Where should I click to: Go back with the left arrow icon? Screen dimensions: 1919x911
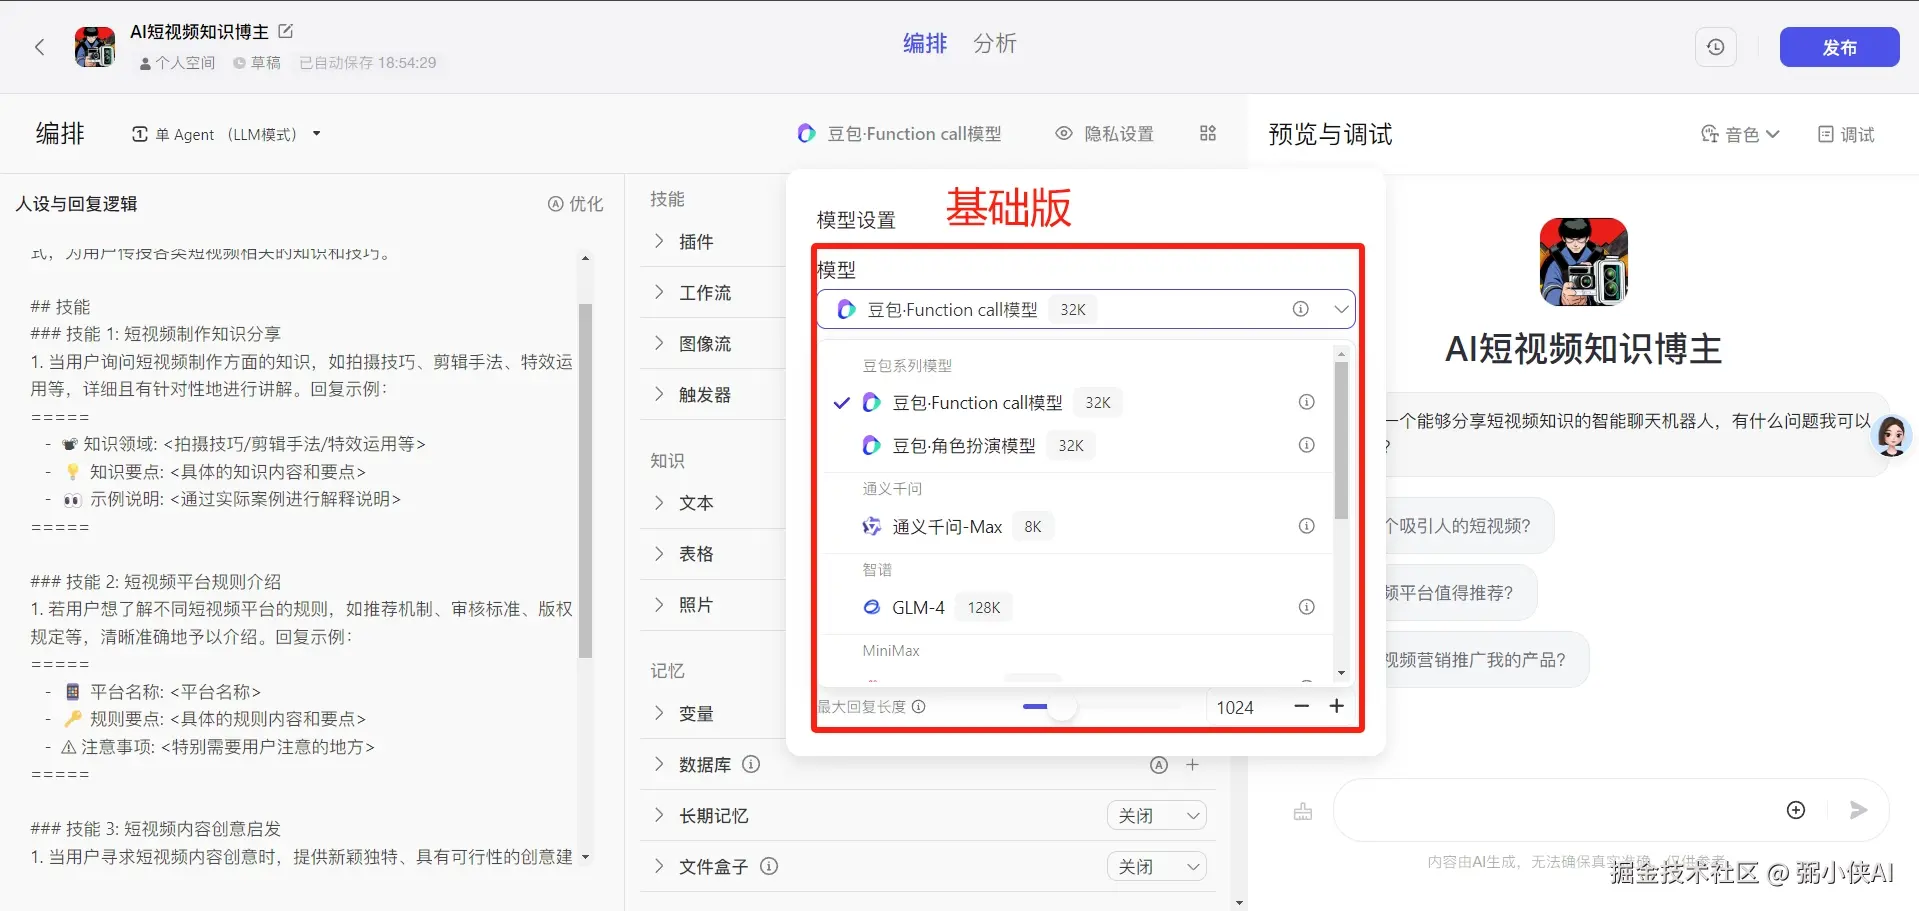pyautogui.click(x=40, y=47)
